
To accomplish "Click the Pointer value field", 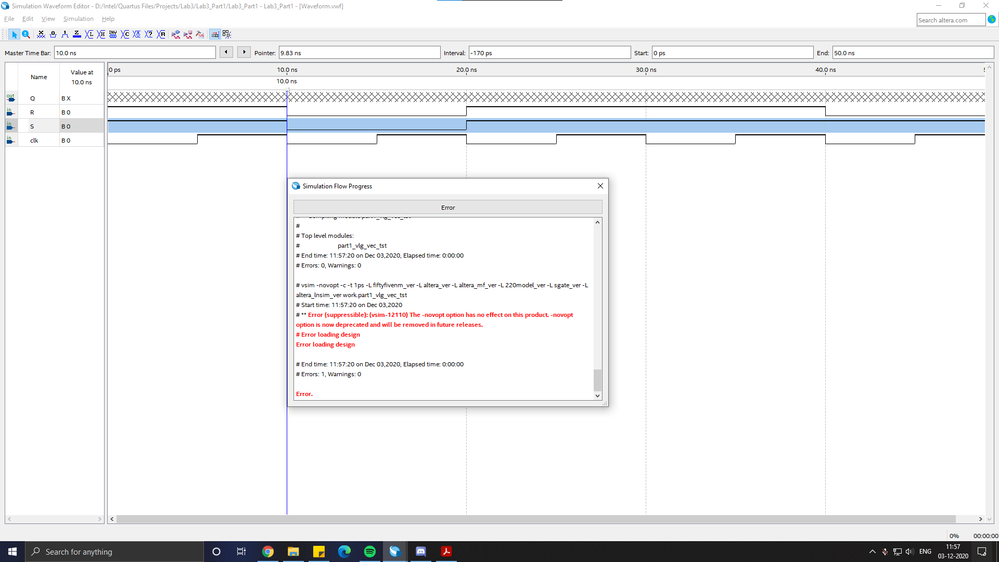I will [x=359, y=53].
